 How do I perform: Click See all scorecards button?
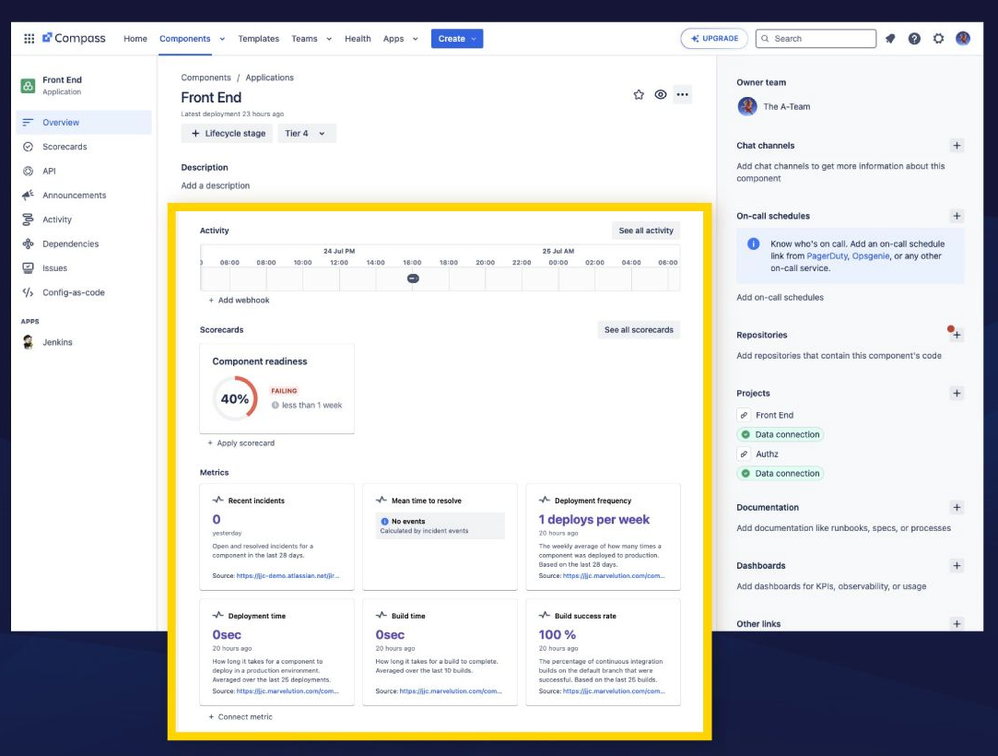[x=638, y=330]
